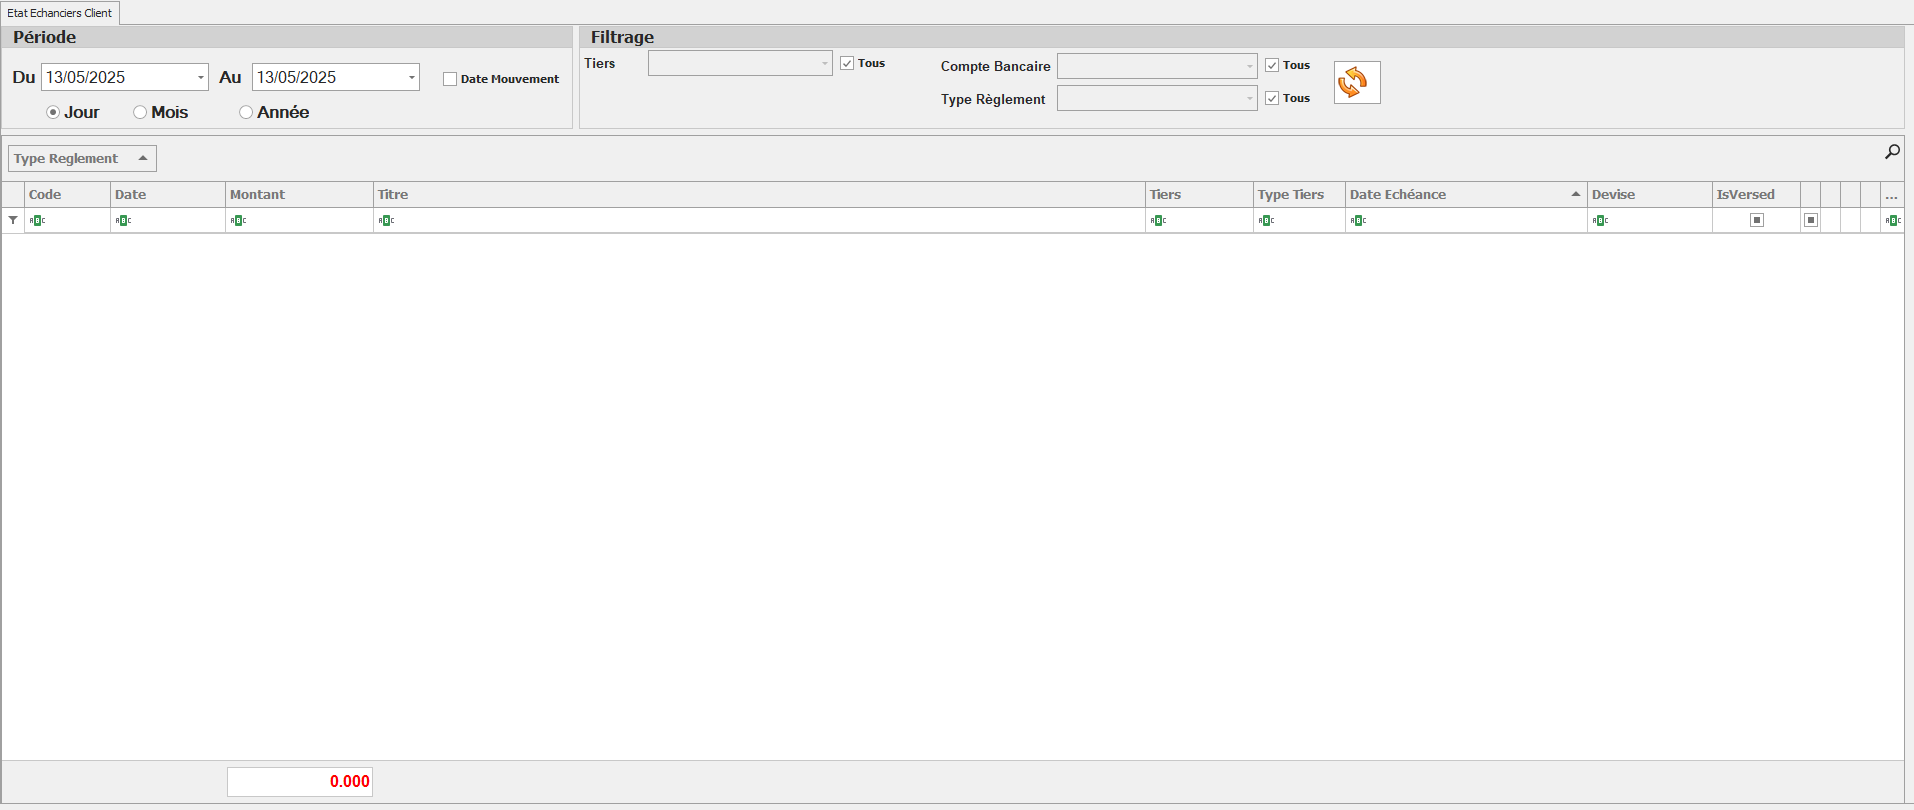Enable the Date Mouvement checkbox
The height and width of the screenshot is (810, 1914).
(x=450, y=79)
